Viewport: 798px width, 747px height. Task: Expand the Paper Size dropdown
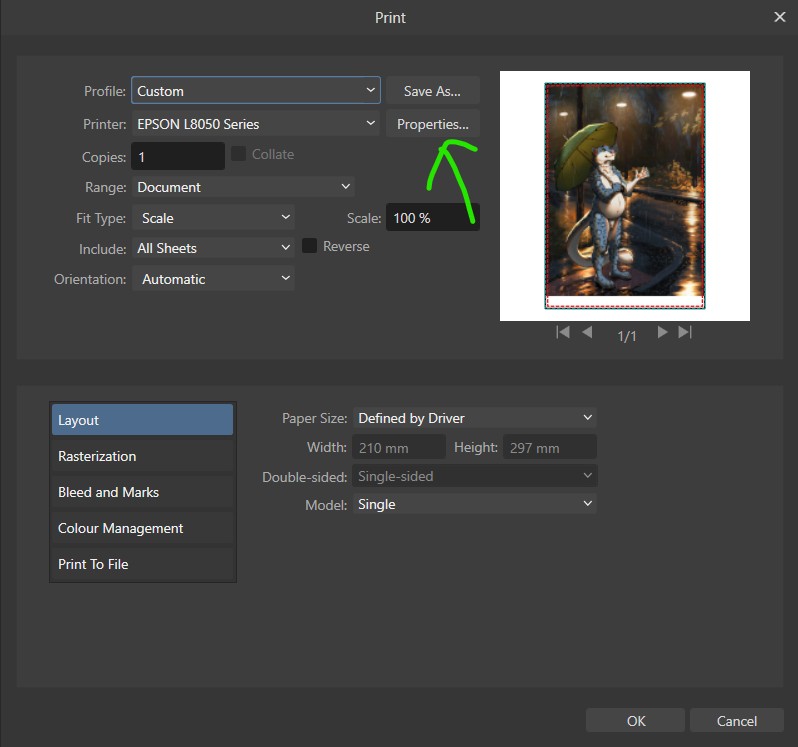pyautogui.click(x=475, y=418)
